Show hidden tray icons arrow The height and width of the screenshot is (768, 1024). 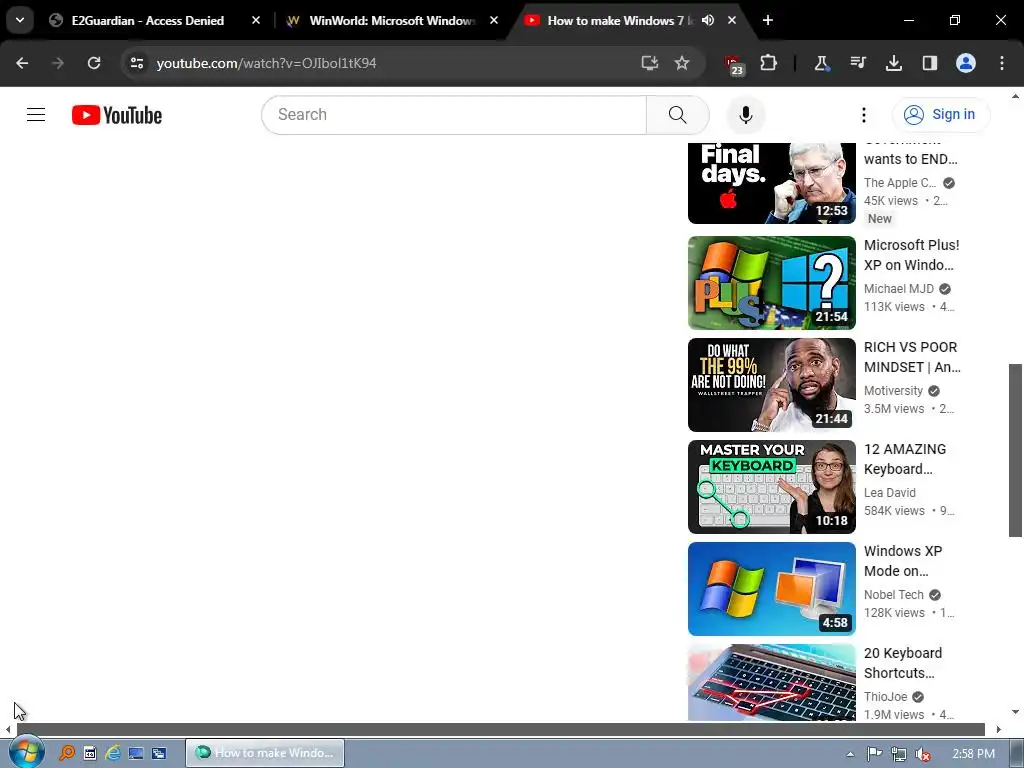pyautogui.click(x=850, y=754)
